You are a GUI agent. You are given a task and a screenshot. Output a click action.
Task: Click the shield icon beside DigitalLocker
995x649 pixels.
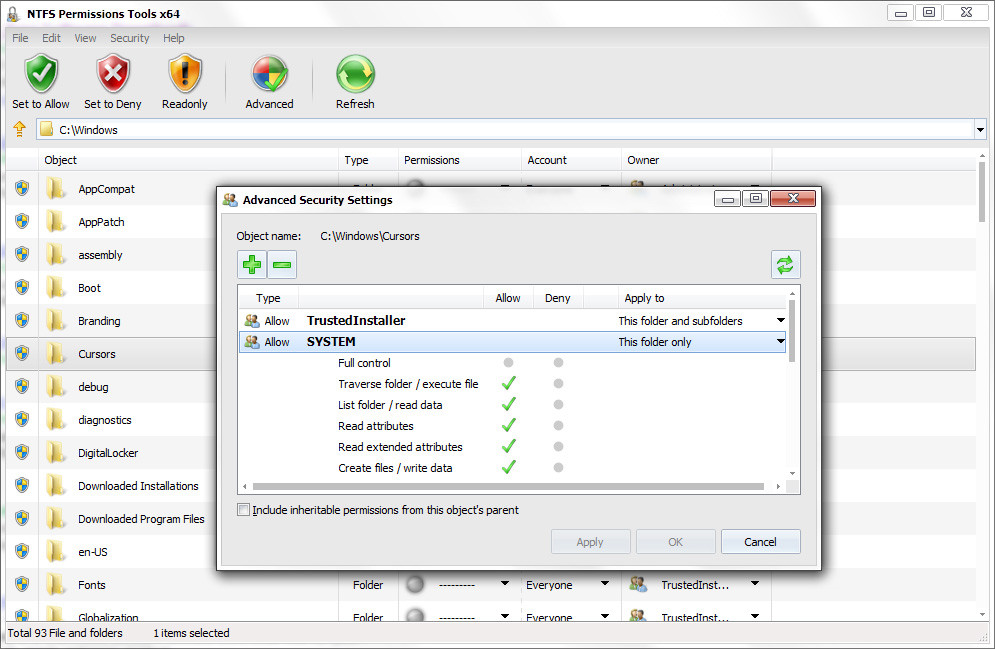22,452
